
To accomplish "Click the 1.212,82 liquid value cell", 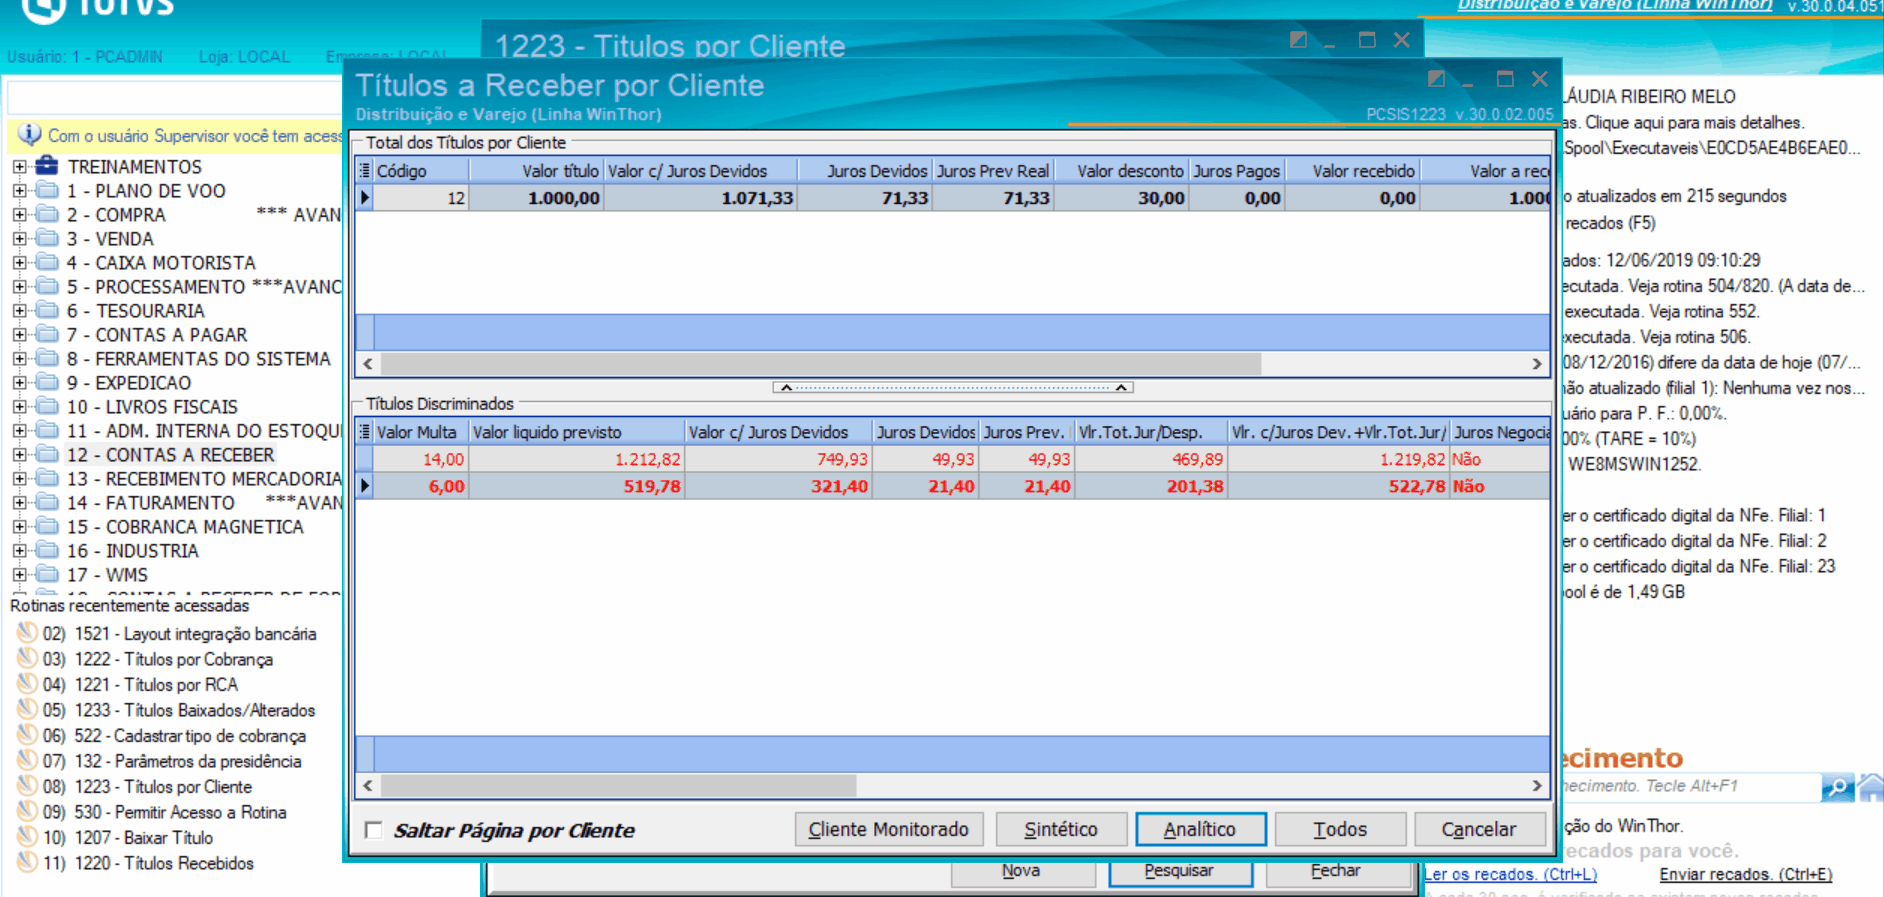I will coord(576,460).
